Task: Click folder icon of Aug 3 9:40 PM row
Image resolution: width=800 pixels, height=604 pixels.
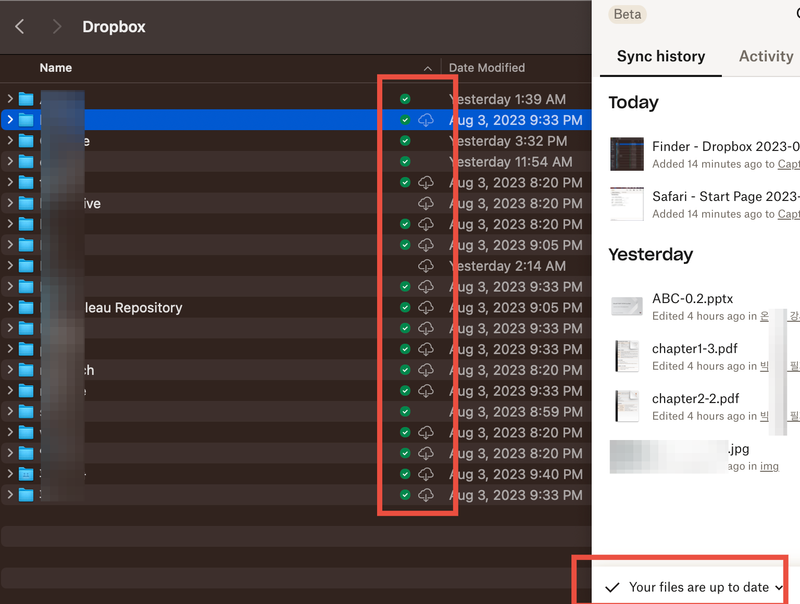Action: [26, 474]
